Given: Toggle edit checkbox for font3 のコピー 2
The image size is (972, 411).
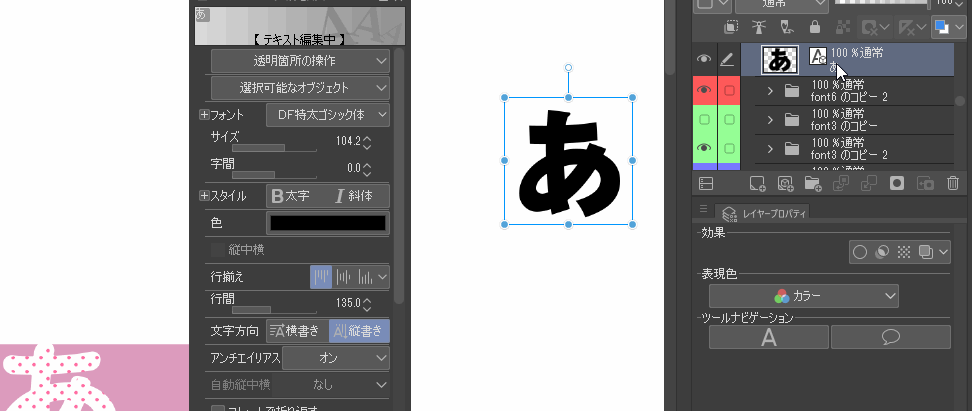Looking at the screenshot, I should pos(729,148).
